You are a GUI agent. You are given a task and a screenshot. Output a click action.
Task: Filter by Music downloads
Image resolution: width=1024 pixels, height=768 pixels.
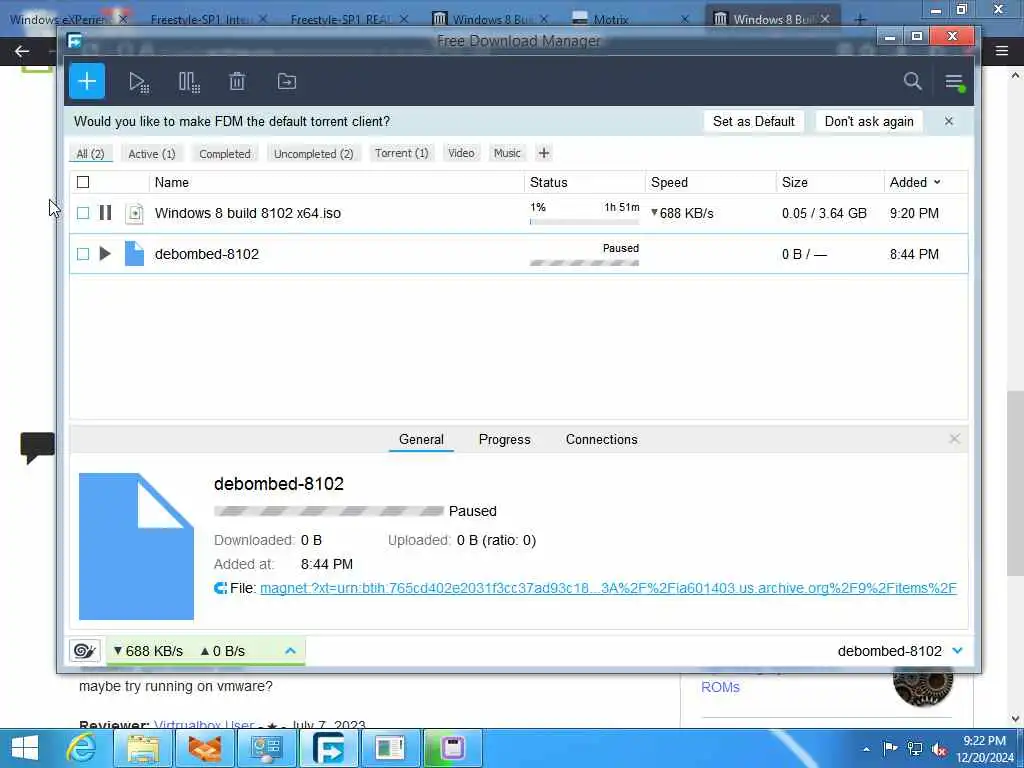pos(507,153)
